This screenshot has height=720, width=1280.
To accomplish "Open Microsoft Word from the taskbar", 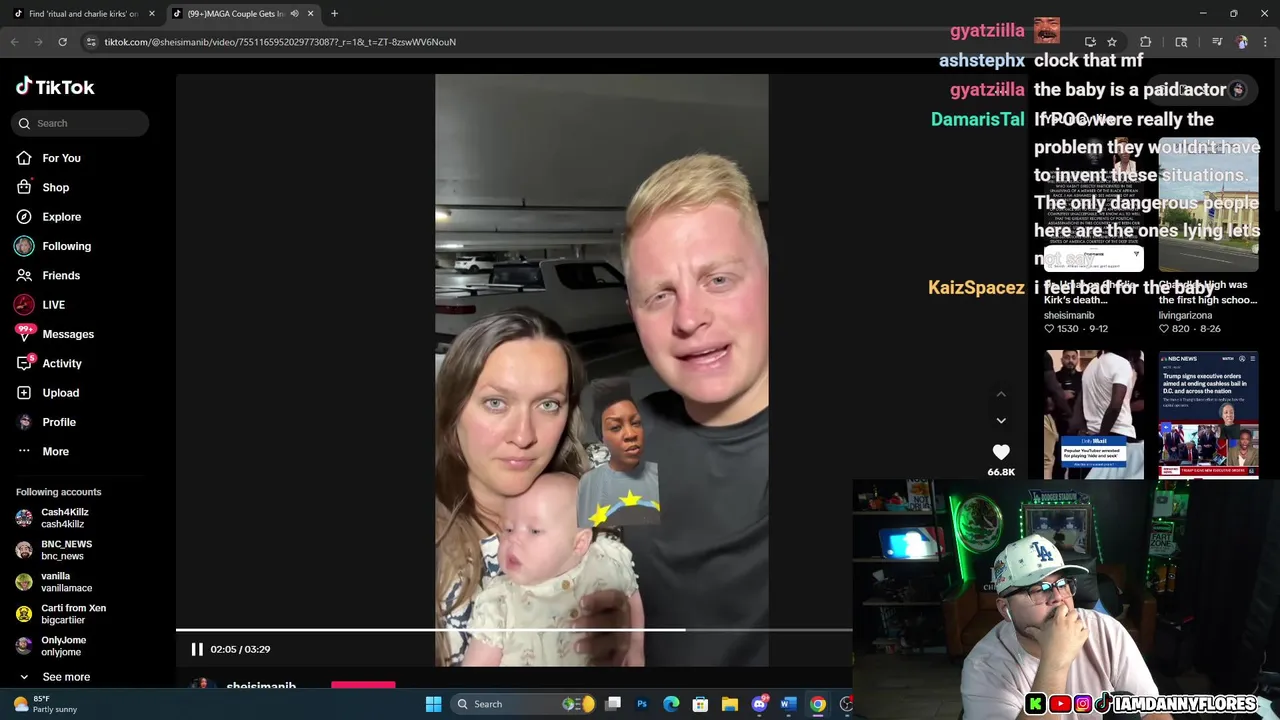I will coord(788,704).
